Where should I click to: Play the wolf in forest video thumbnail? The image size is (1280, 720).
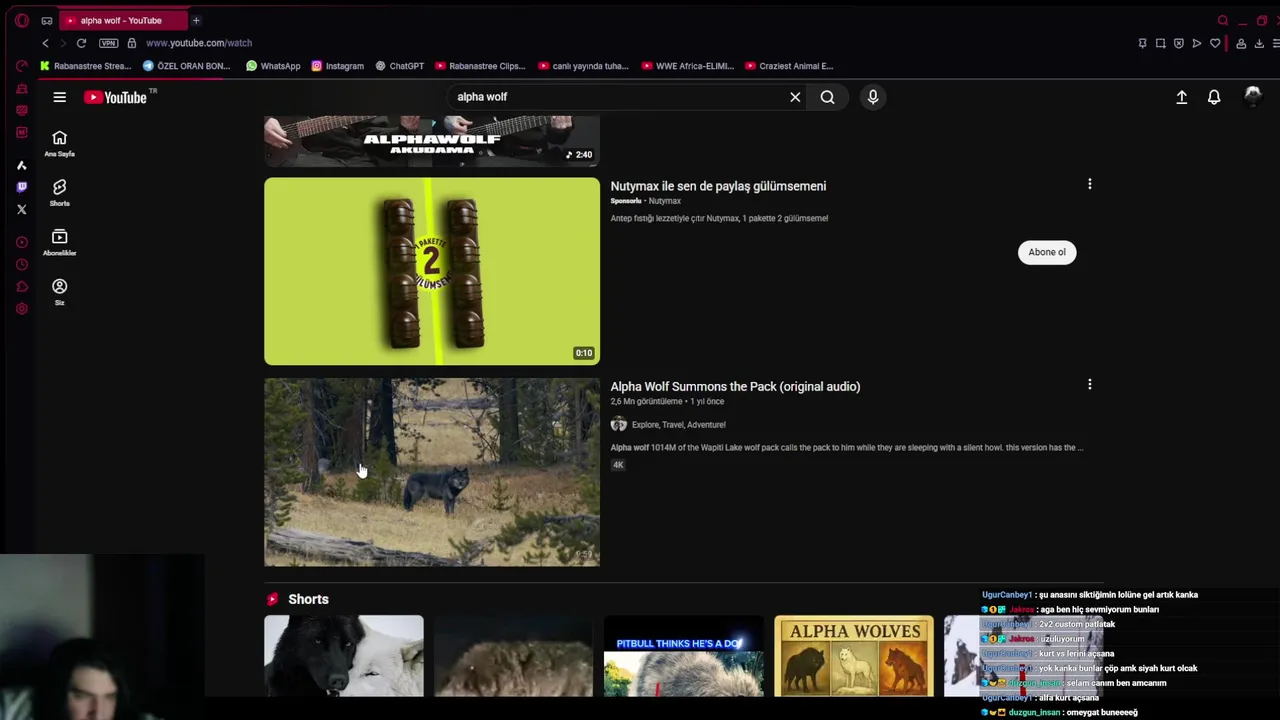coord(432,472)
